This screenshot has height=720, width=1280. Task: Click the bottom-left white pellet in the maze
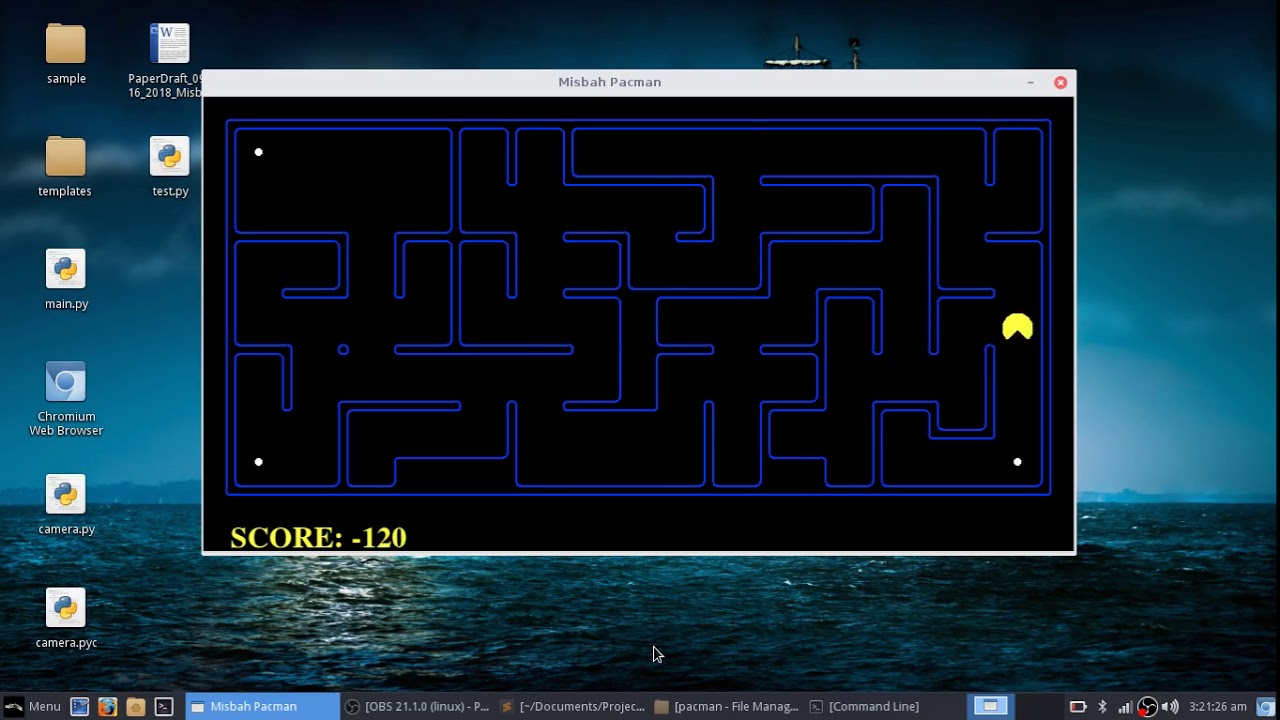pyautogui.click(x=259, y=462)
